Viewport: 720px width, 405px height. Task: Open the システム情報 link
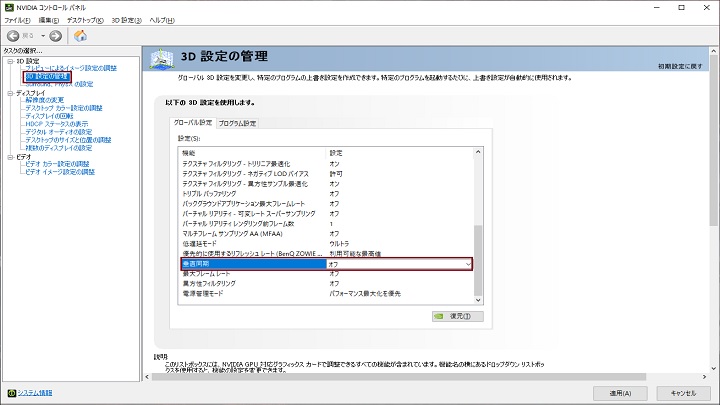35,393
